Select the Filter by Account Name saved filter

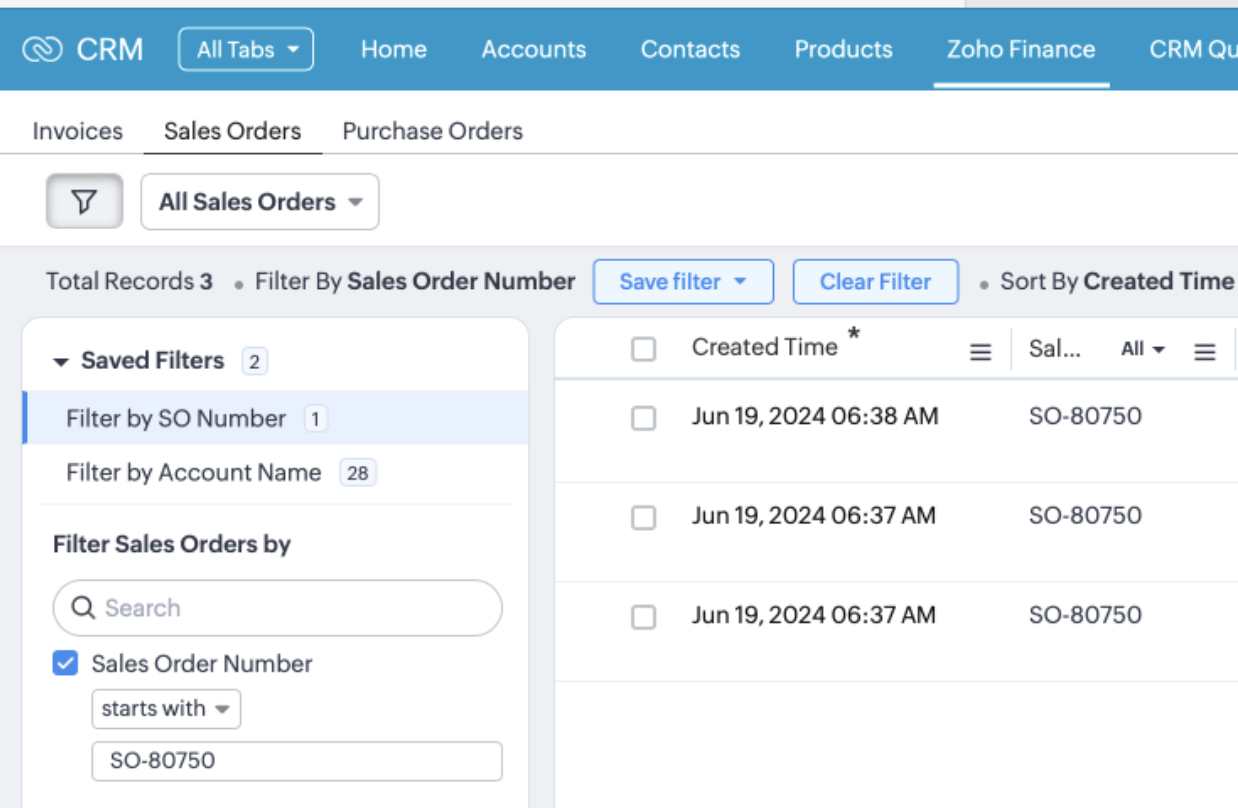[194, 472]
